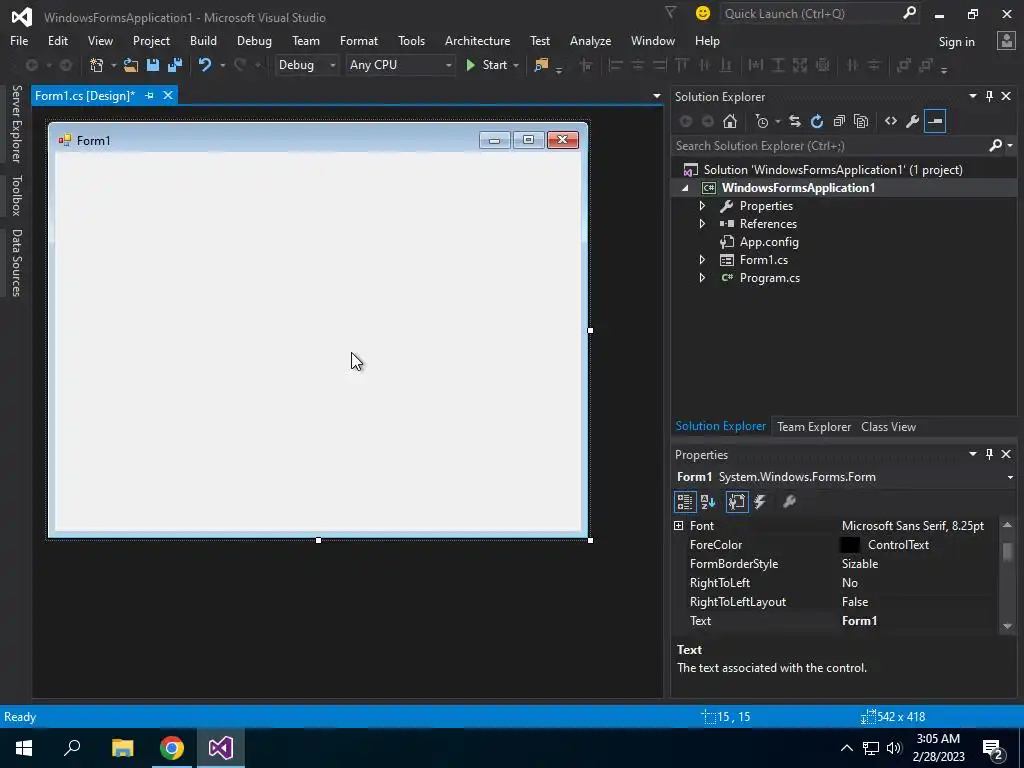The width and height of the screenshot is (1024, 768).
Task: Save the current file with the Save icon
Action: 153,65
